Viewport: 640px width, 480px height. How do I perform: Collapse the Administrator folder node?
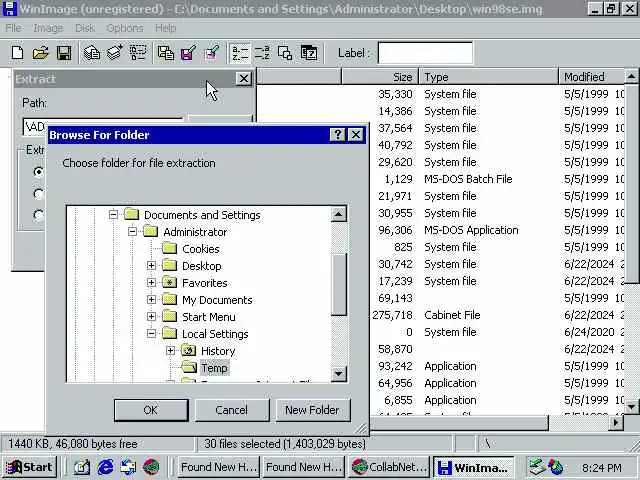tap(132, 231)
